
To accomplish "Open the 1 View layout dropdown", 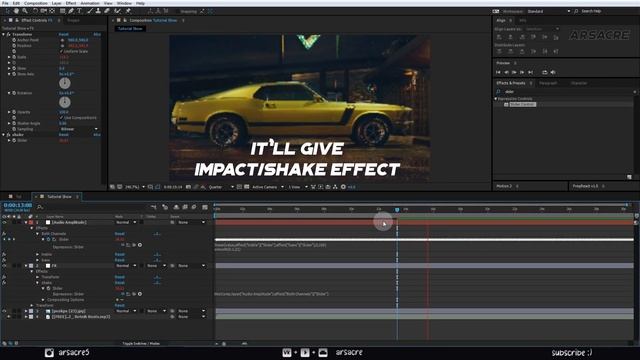I will pyautogui.click(x=298, y=187).
